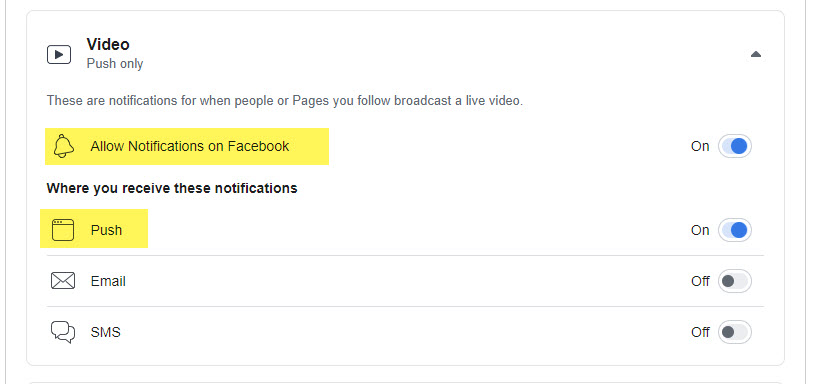Click the Push browser window icon

(63, 230)
